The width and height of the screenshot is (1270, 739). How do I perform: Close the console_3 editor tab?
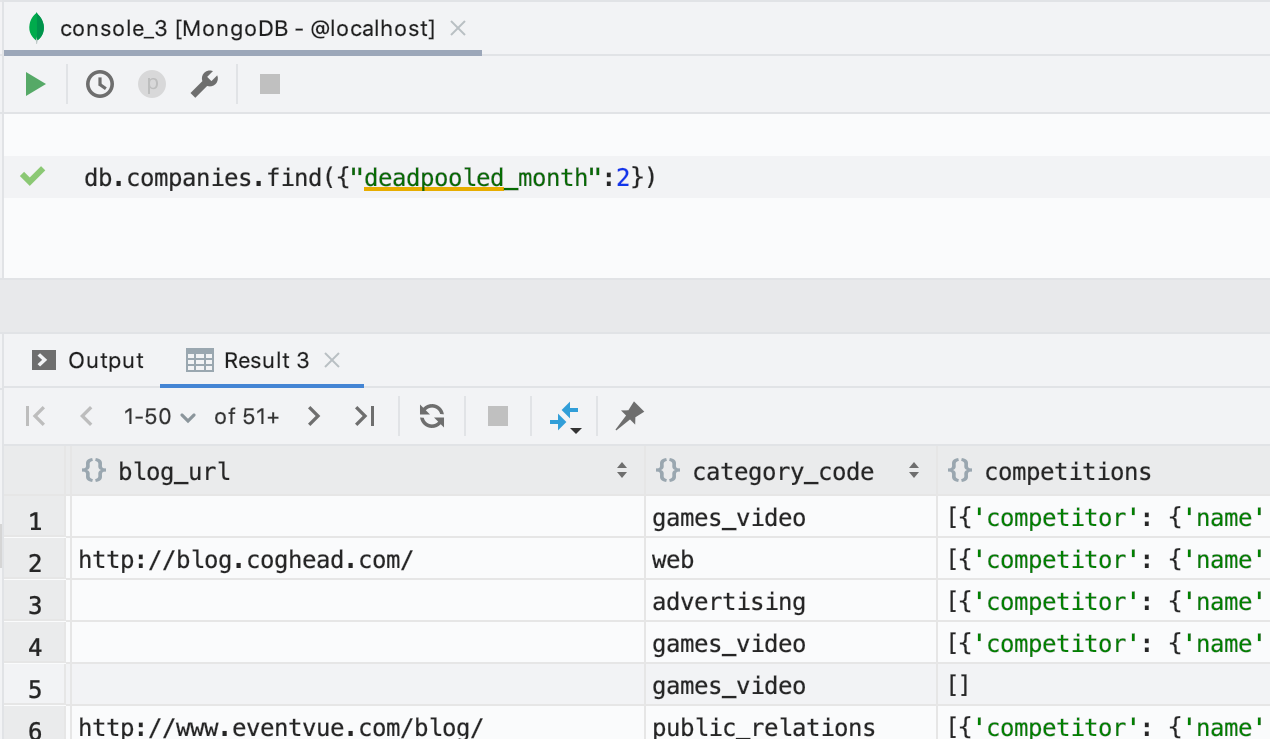coord(458,28)
